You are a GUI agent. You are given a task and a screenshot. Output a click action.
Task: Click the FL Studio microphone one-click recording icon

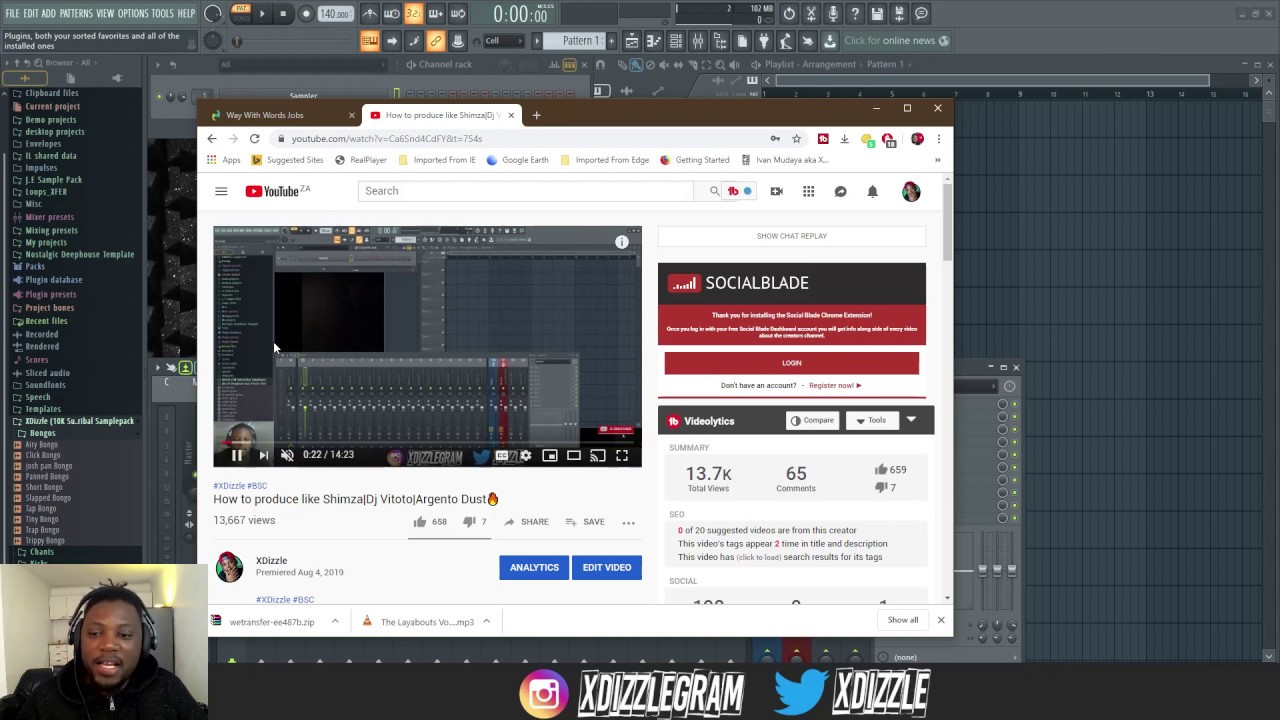pos(834,14)
